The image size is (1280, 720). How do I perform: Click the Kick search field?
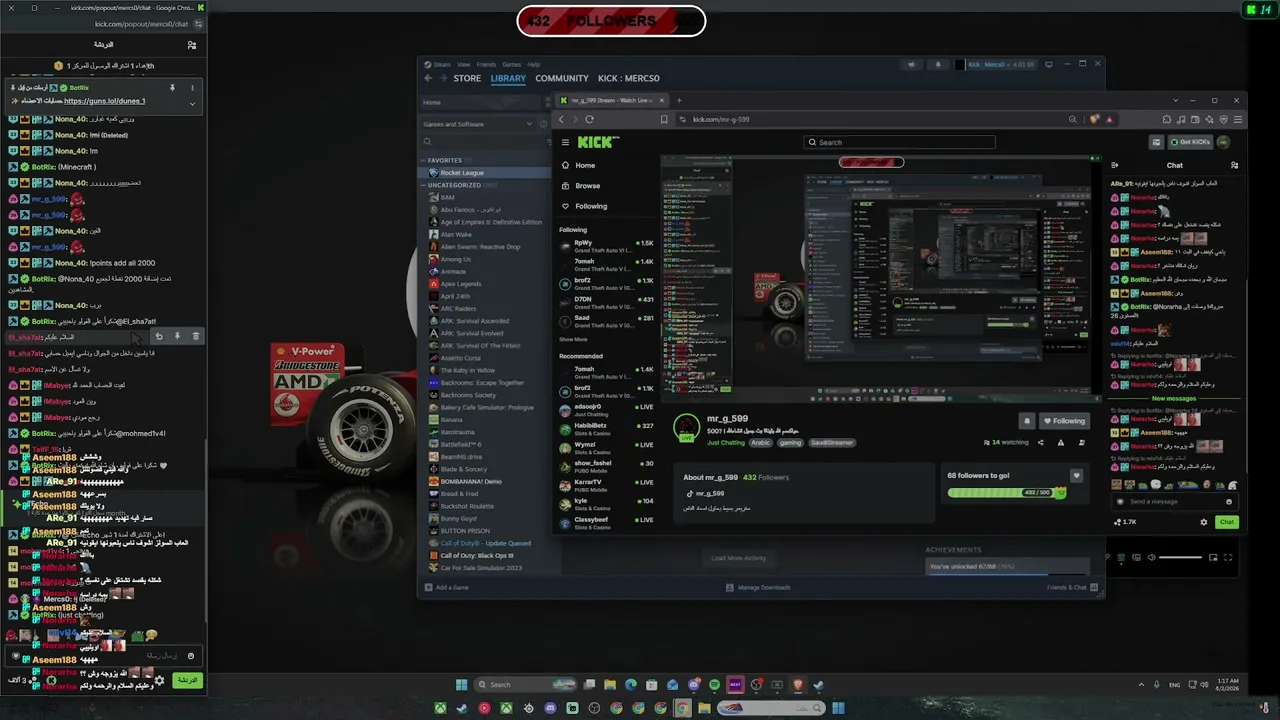point(901,142)
